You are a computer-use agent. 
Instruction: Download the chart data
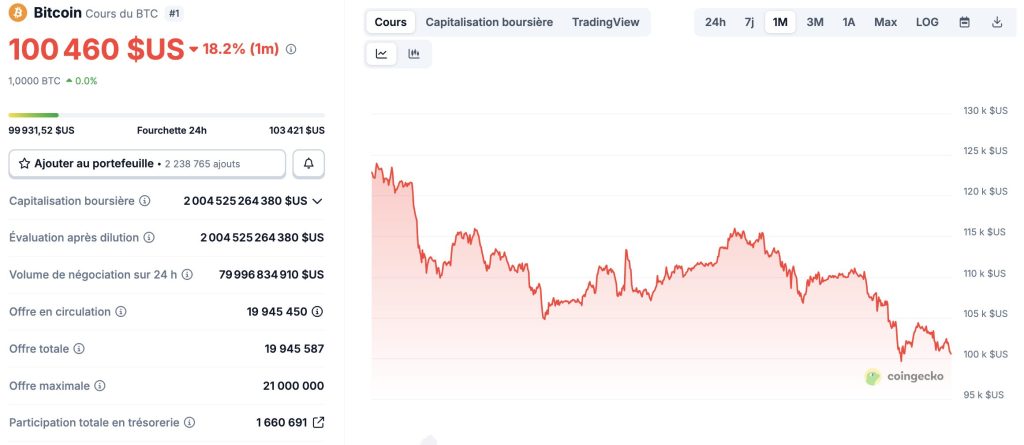point(997,22)
